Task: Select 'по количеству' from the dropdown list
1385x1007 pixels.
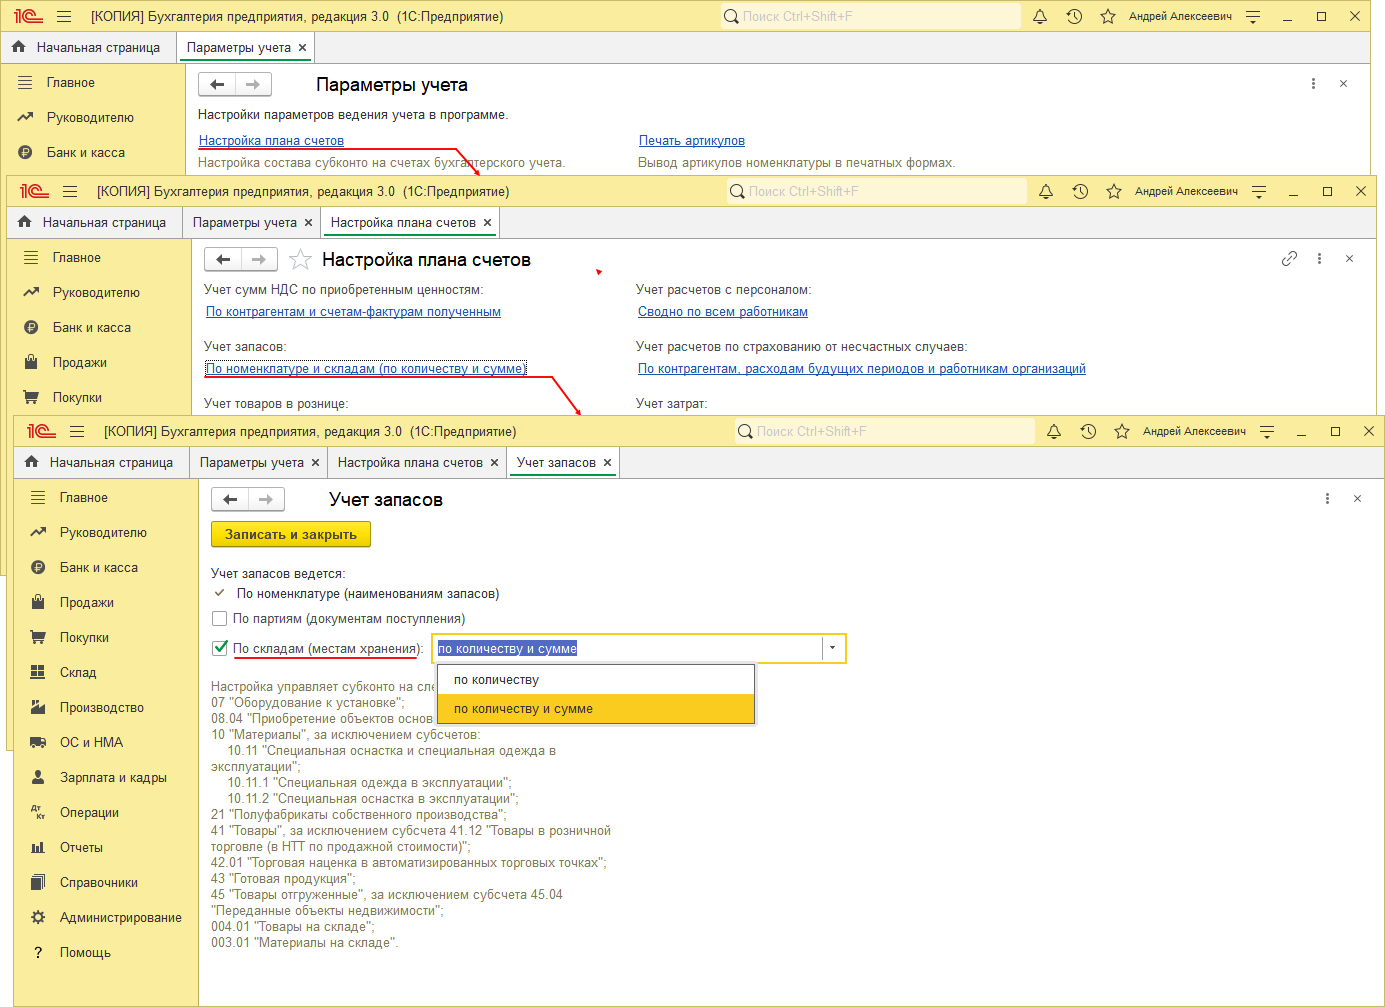Action: [596, 680]
